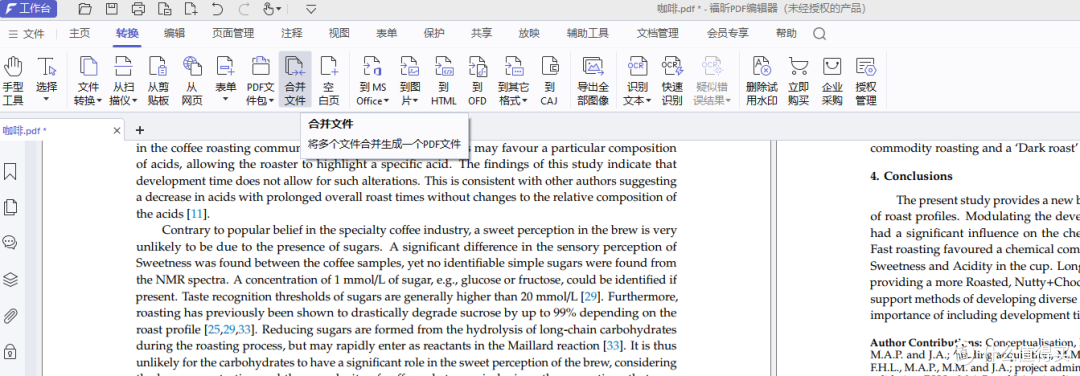
Task: Click the search magnifier in ribbon bar
Action: tap(820, 34)
